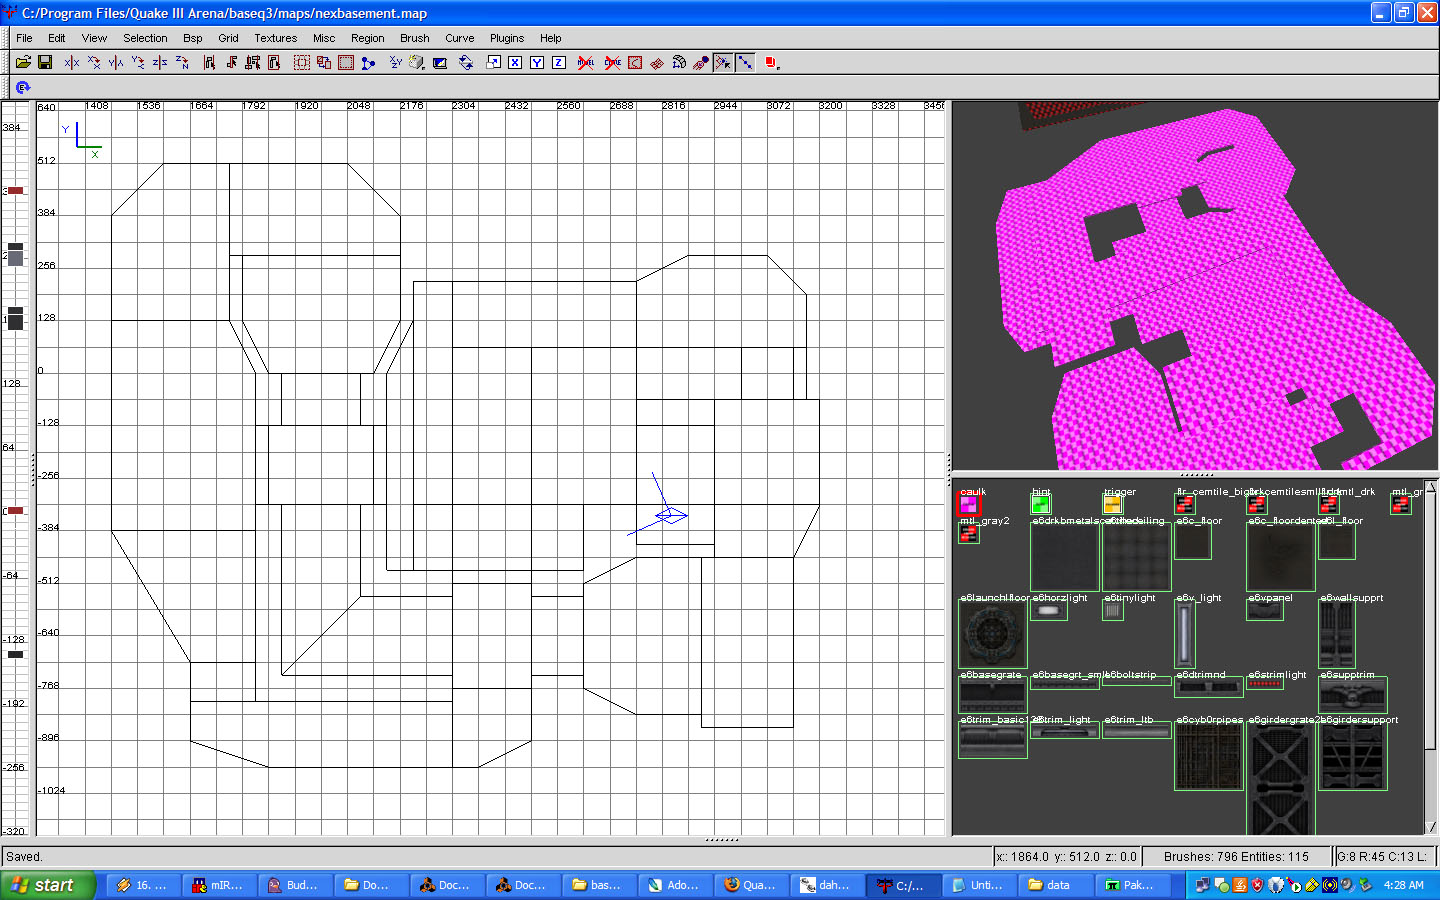Click the Select Partial Tall icon
1440x900 pixels.
tap(253, 62)
